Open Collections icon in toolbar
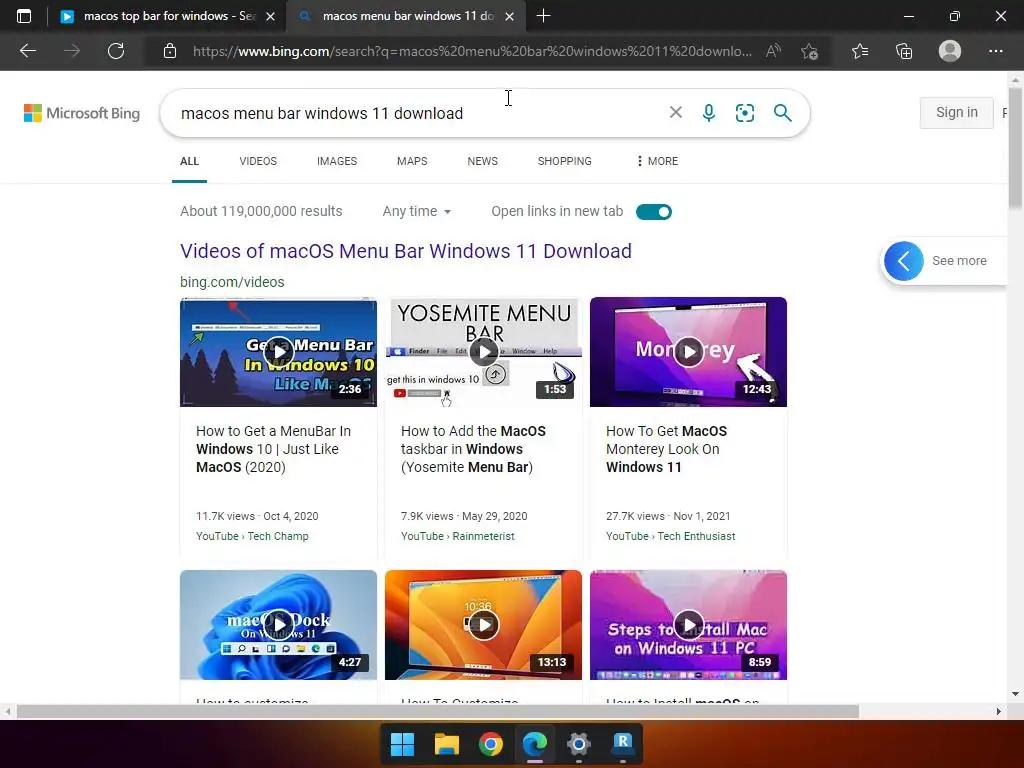1024x768 pixels. [x=904, y=51]
